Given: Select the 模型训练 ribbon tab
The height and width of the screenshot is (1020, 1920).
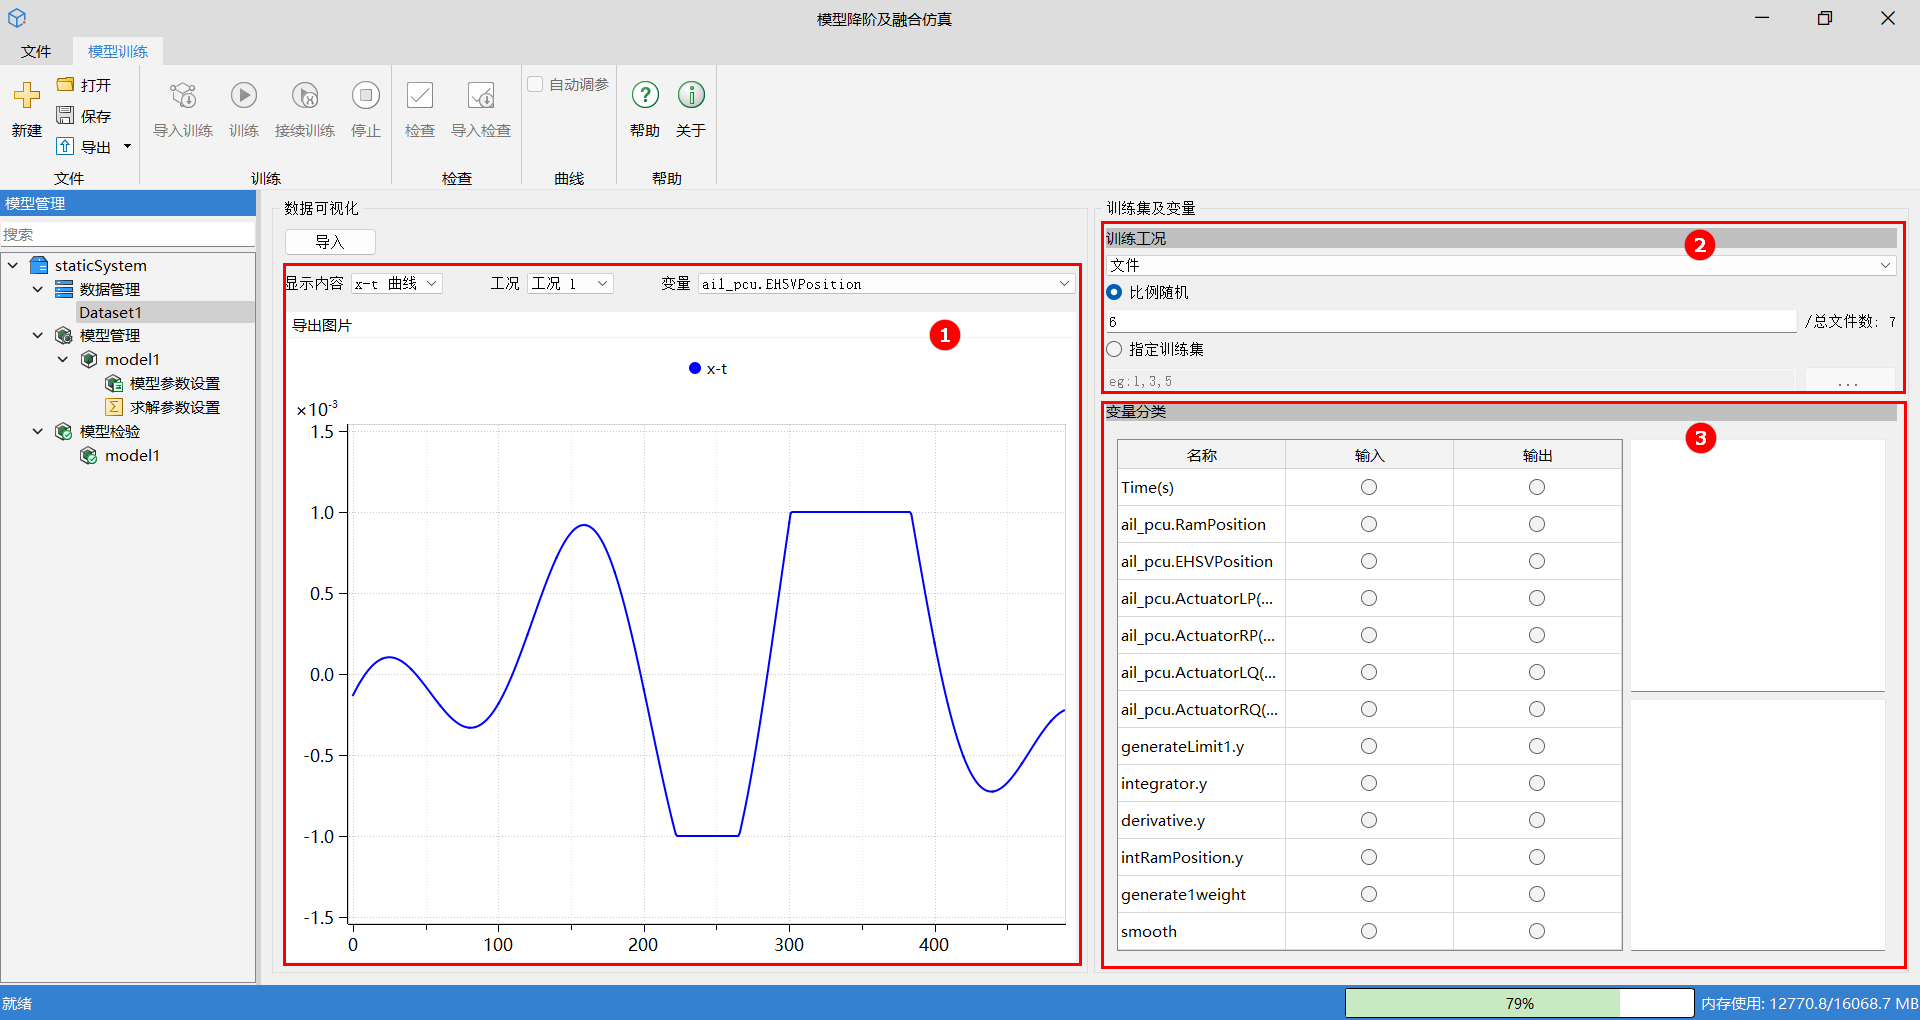Looking at the screenshot, I should [x=118, y=51].
